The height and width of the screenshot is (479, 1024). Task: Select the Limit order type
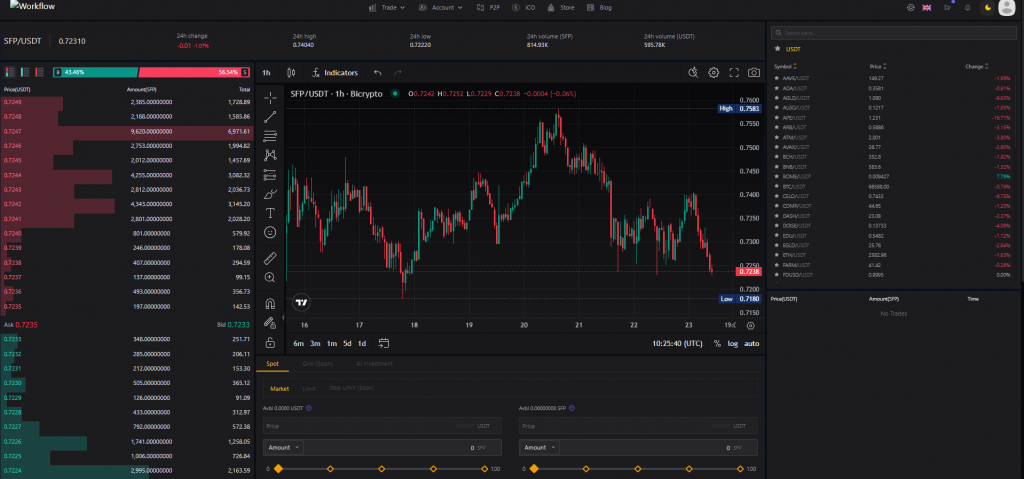tap(309, 389)
